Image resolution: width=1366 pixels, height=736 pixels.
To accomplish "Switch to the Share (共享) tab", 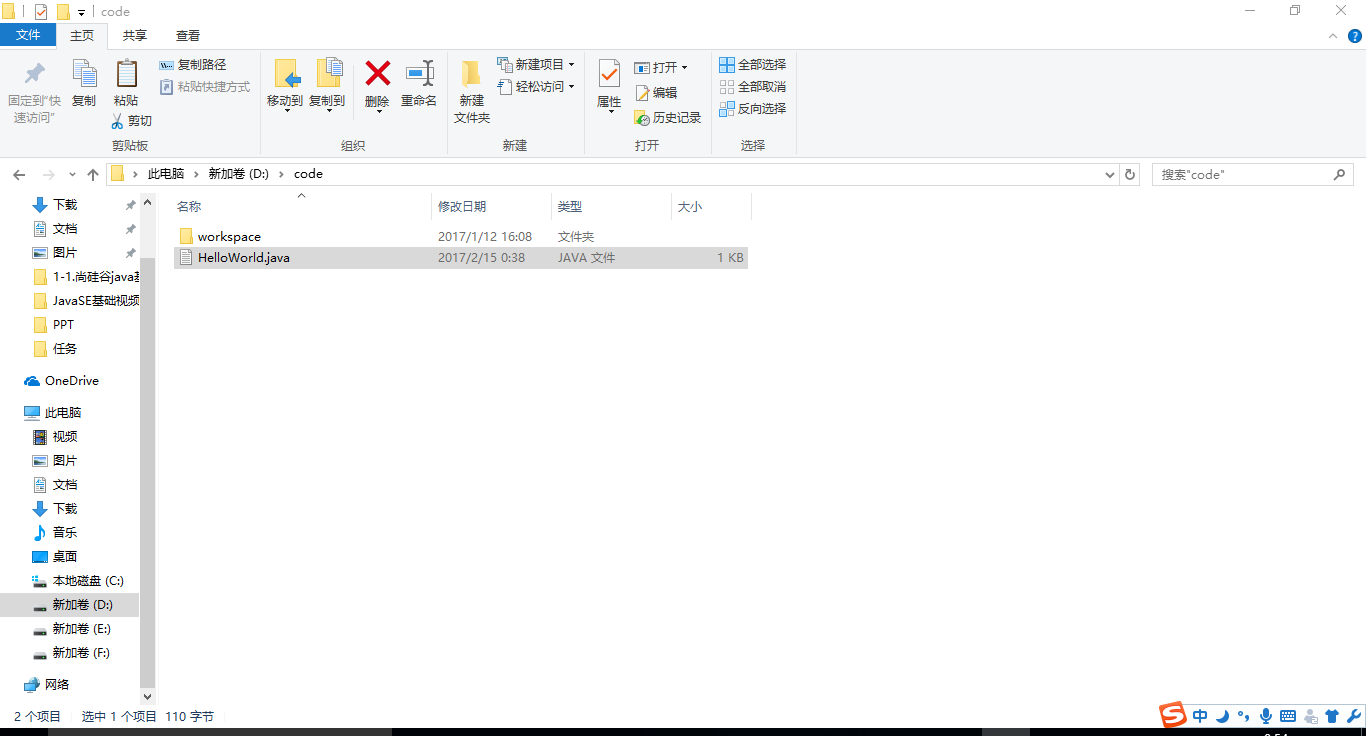I will click(x=135, y=35).
